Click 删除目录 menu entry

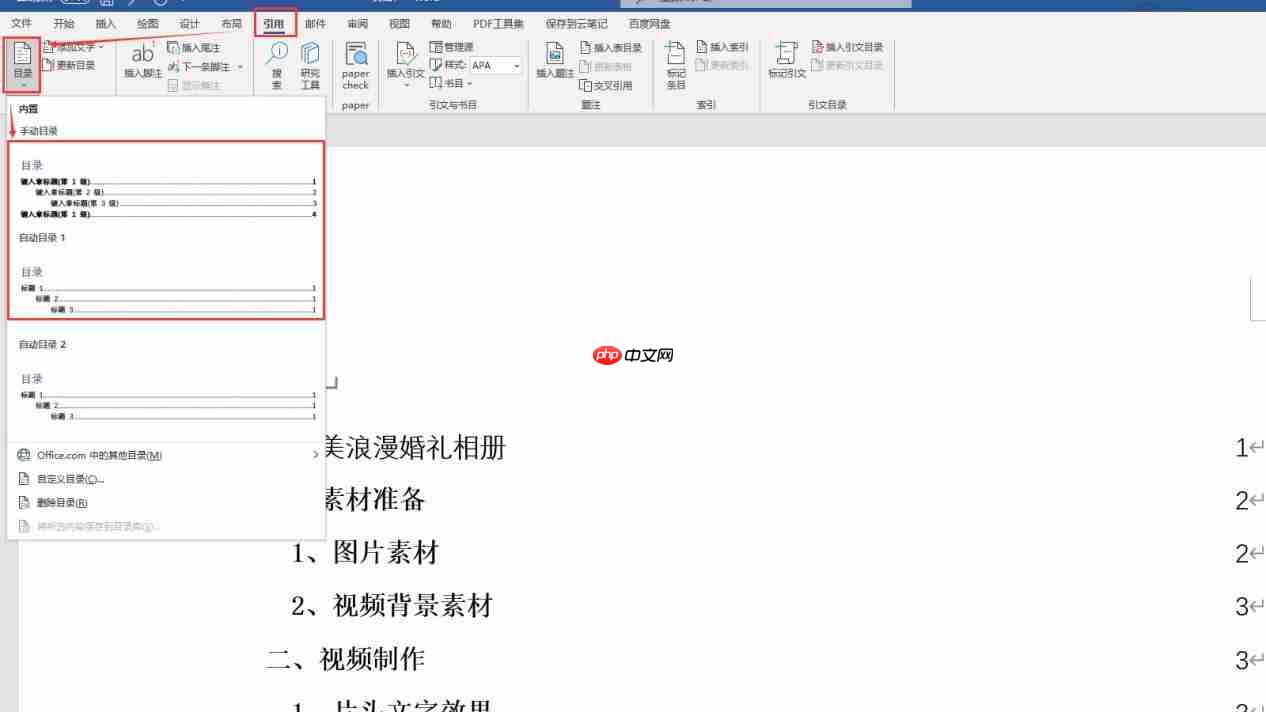pyautogui.click(x=166, y=503)
